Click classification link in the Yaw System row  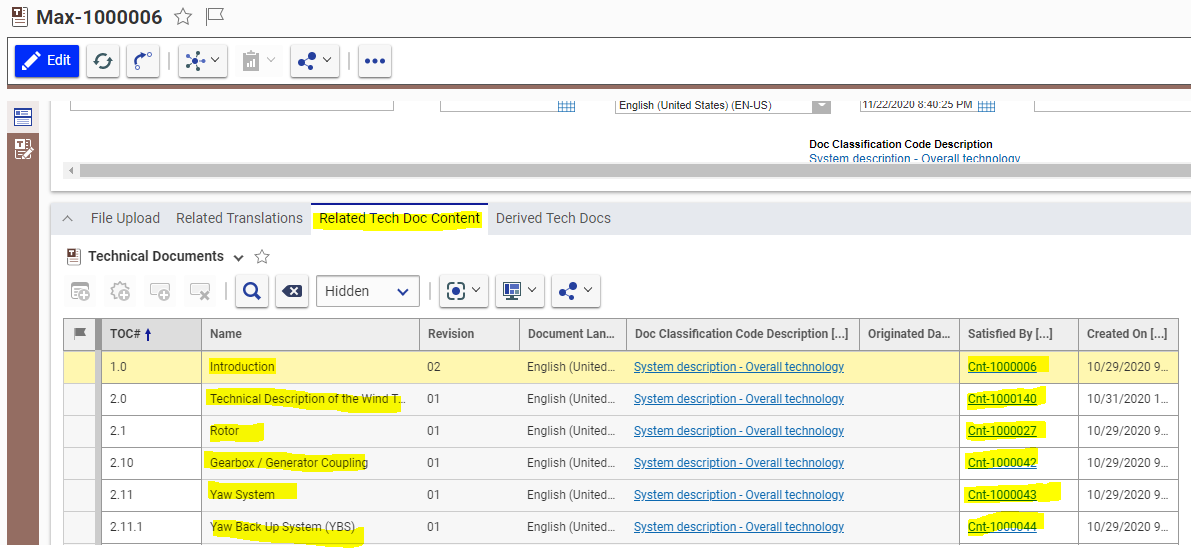[x=738, y=495]
